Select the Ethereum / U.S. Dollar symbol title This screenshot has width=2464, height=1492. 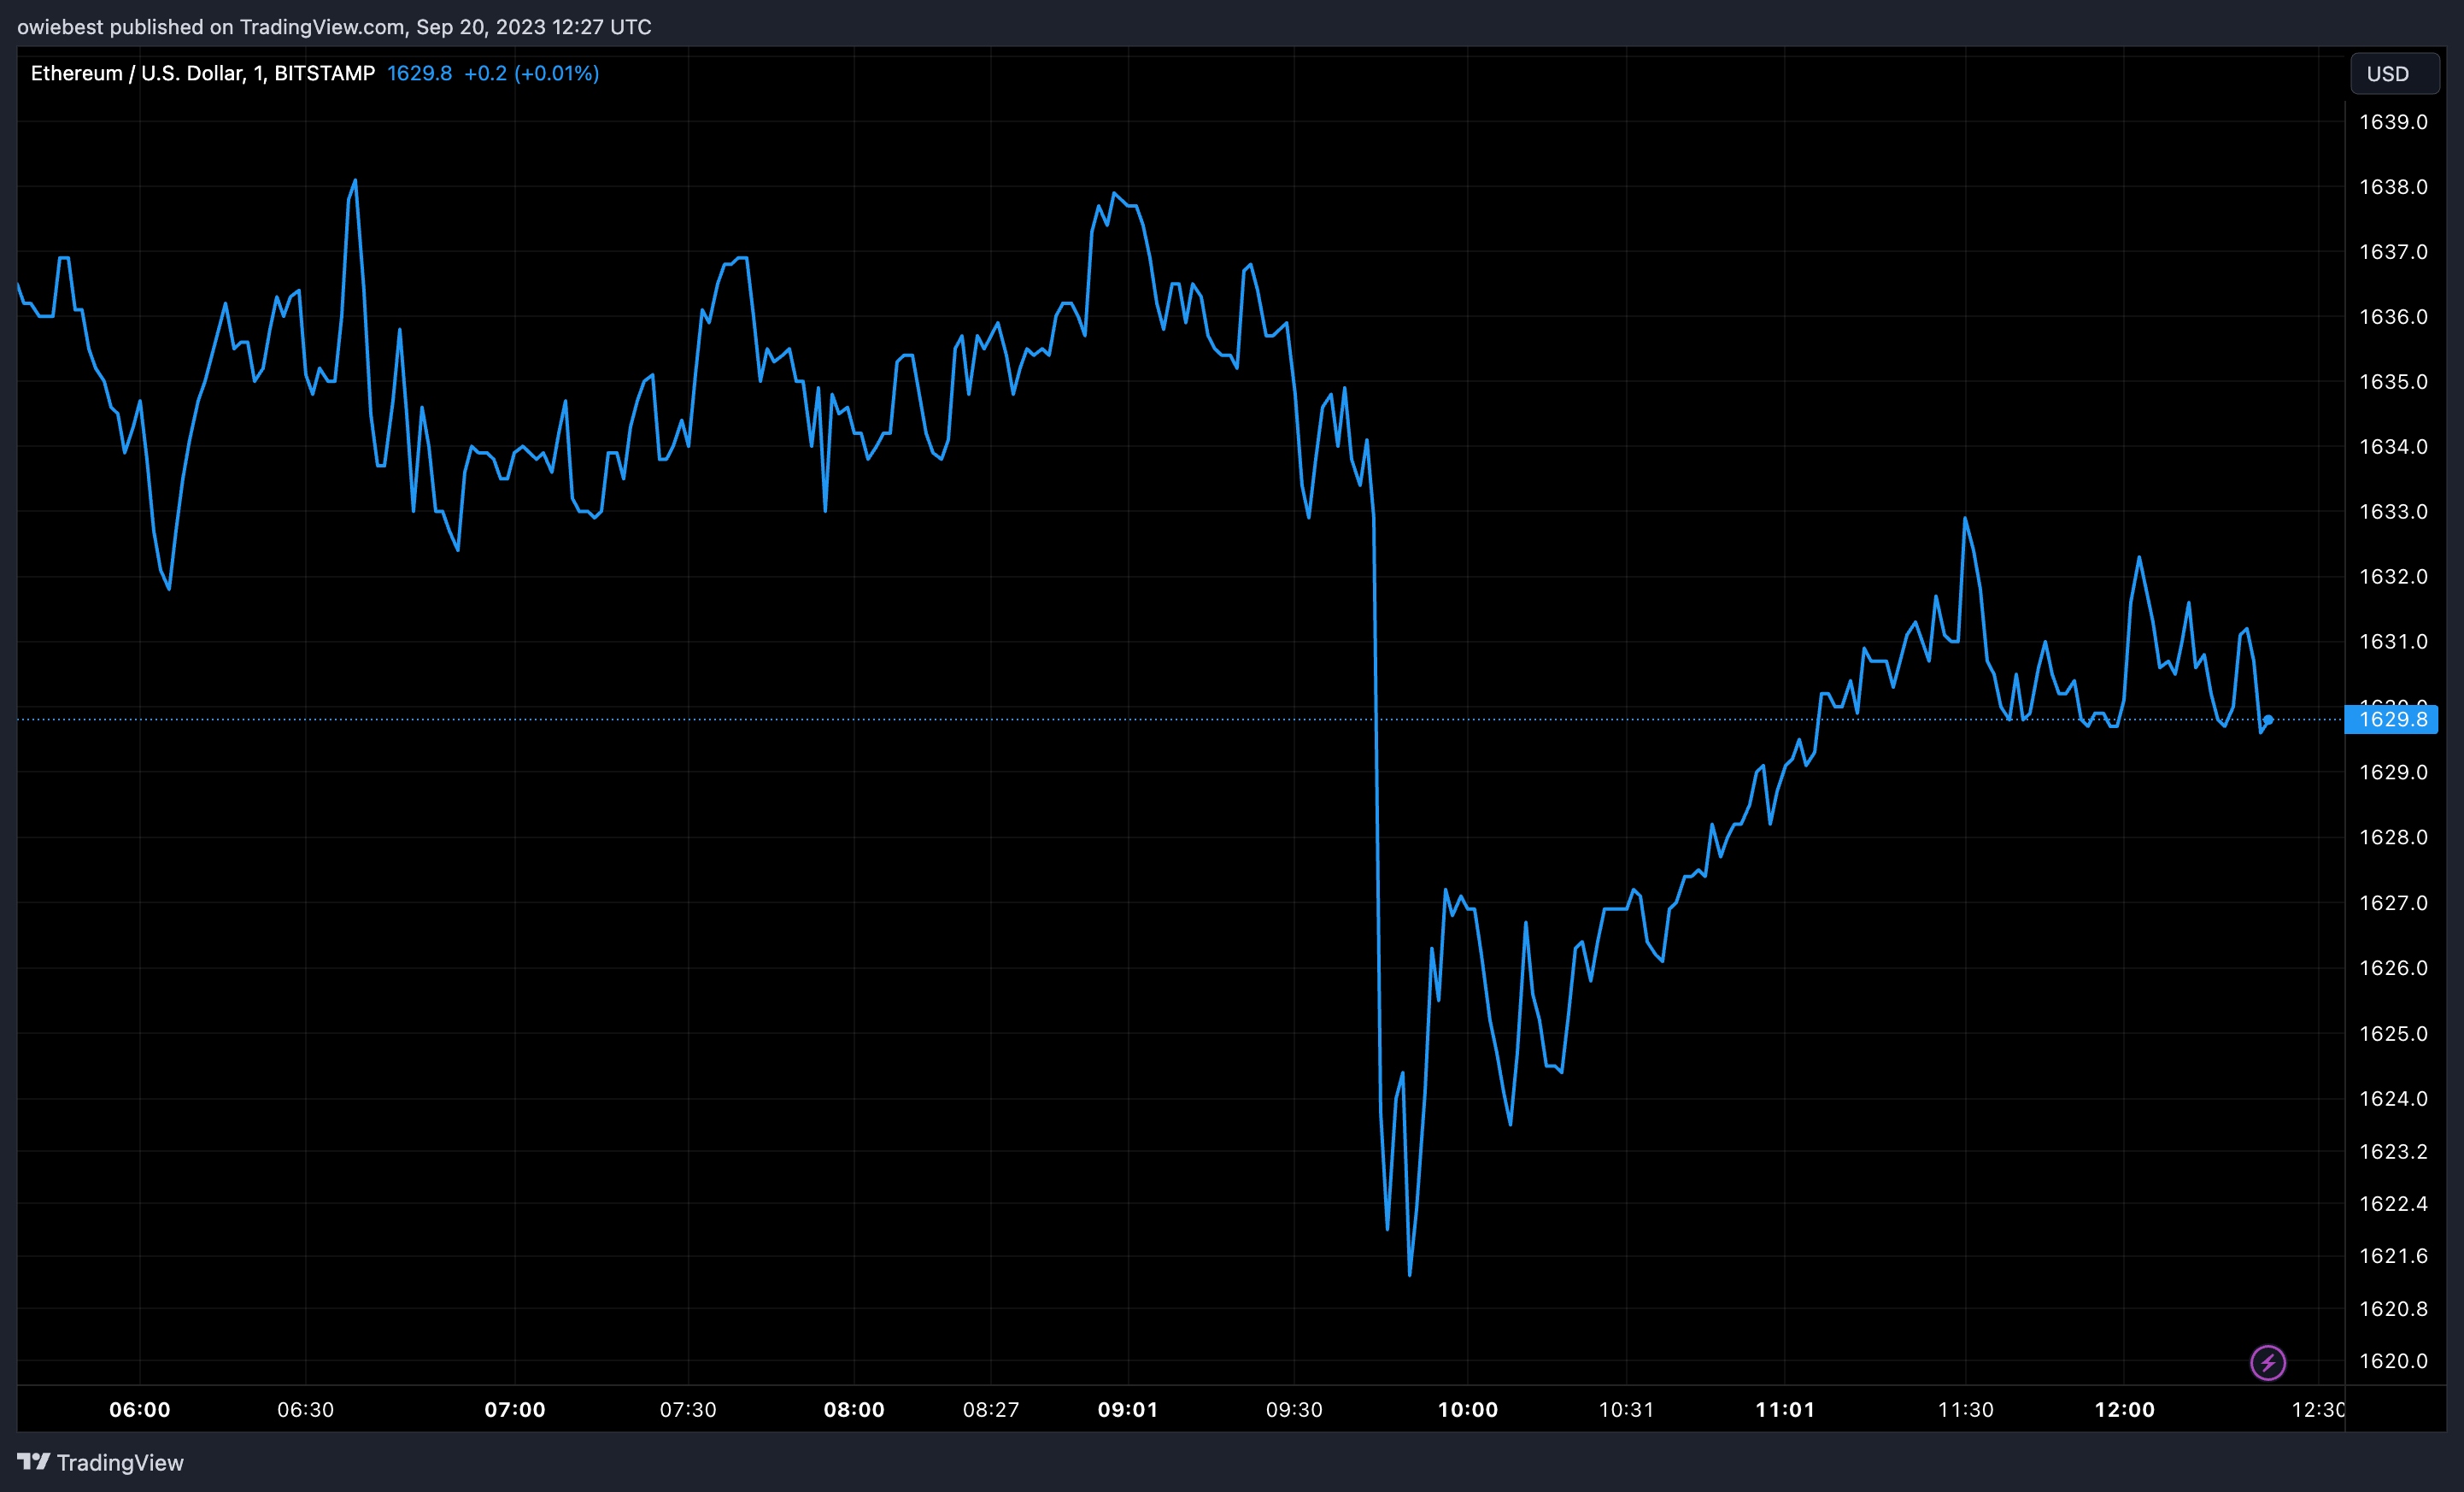203,73
